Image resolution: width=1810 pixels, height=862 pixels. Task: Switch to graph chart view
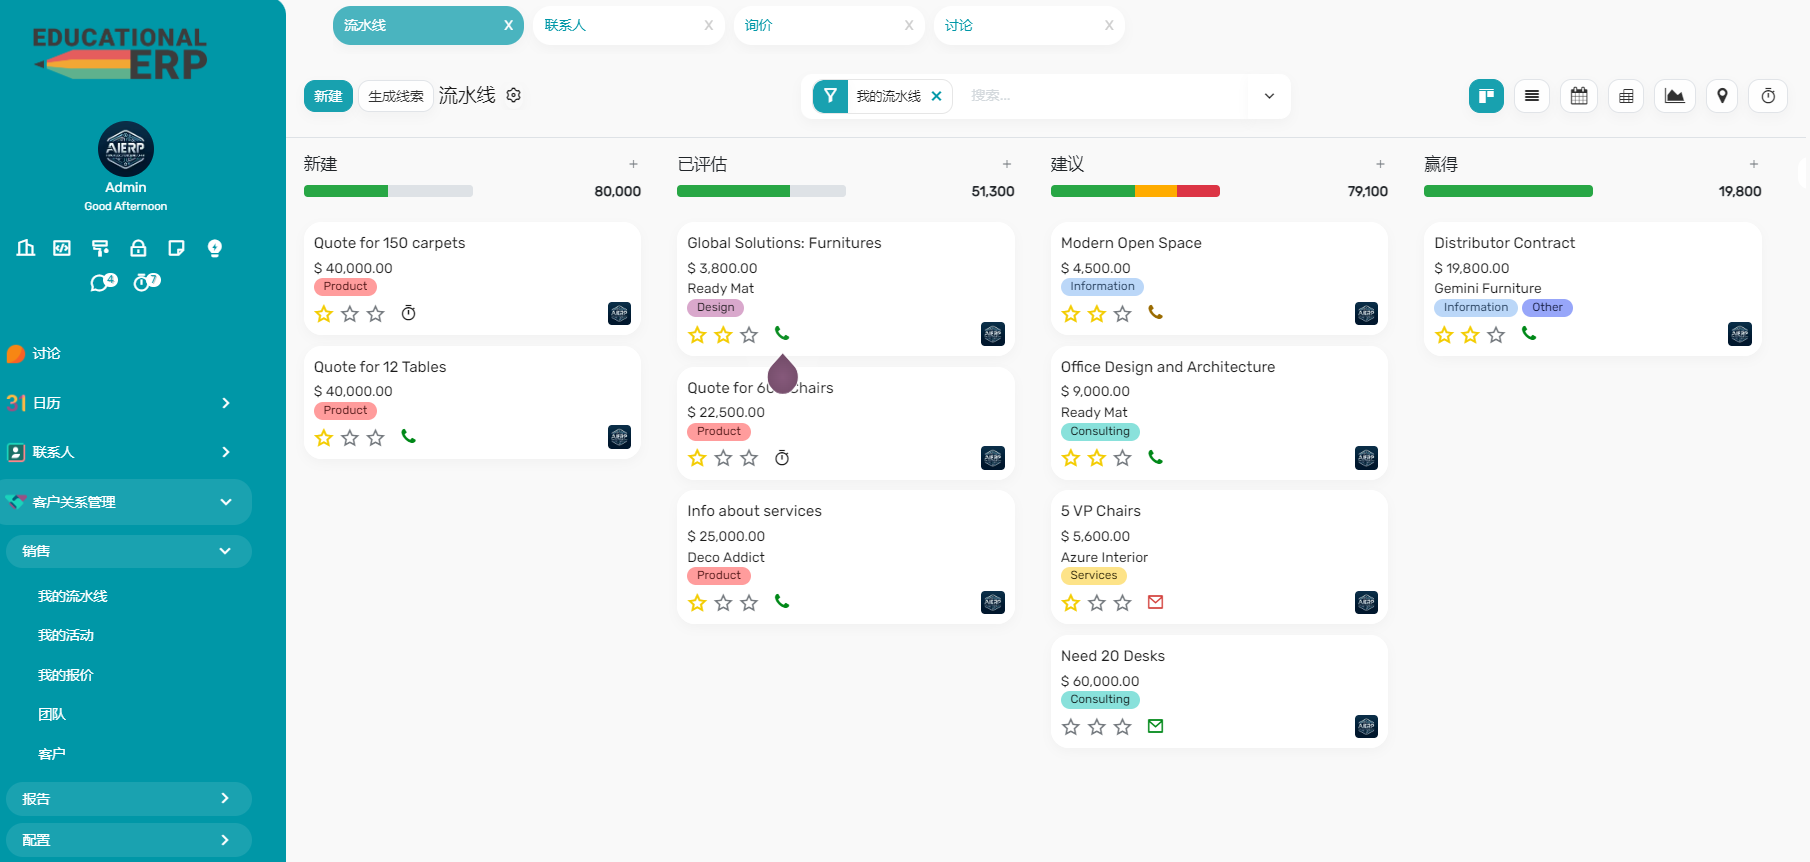pos(1674,96)
